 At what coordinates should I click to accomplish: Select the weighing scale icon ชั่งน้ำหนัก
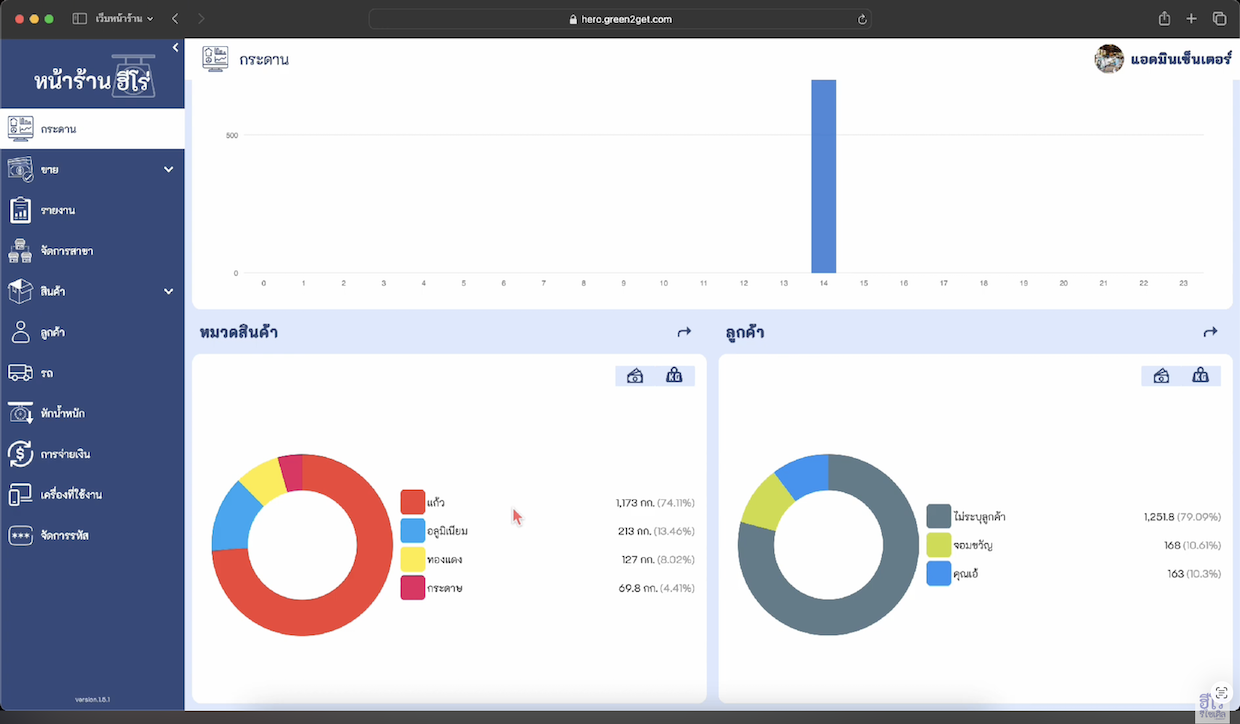20,413
